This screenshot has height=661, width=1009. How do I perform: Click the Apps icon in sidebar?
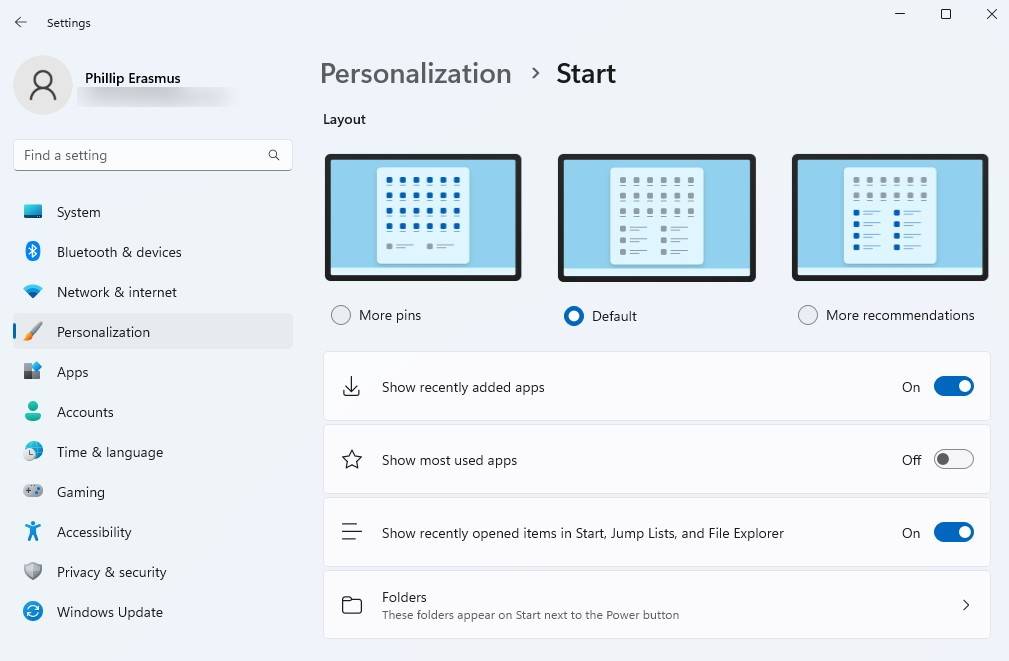pyautogui.click(x=33, y=371)
